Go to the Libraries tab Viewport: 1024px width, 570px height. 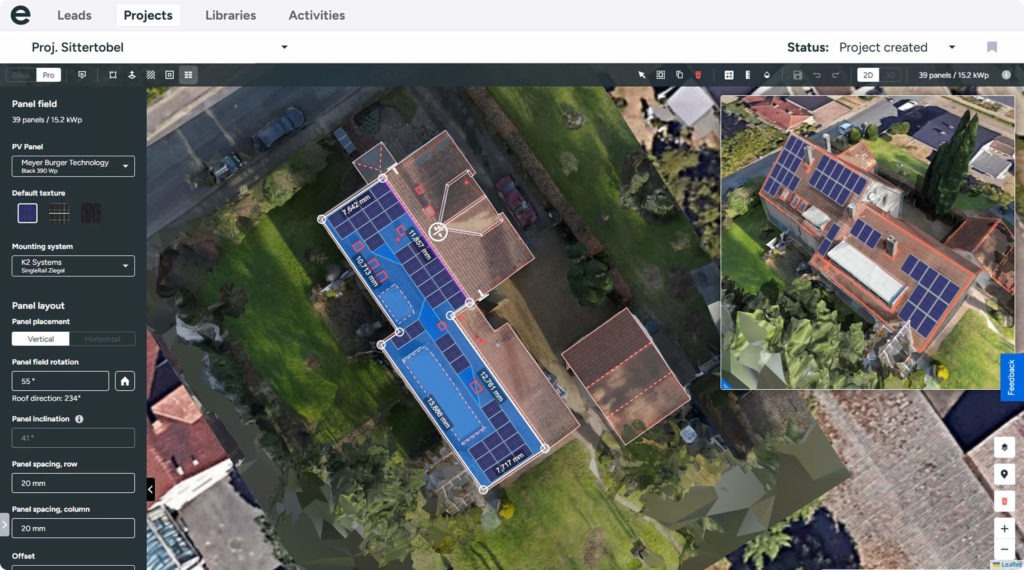click(x=230, y=15)
